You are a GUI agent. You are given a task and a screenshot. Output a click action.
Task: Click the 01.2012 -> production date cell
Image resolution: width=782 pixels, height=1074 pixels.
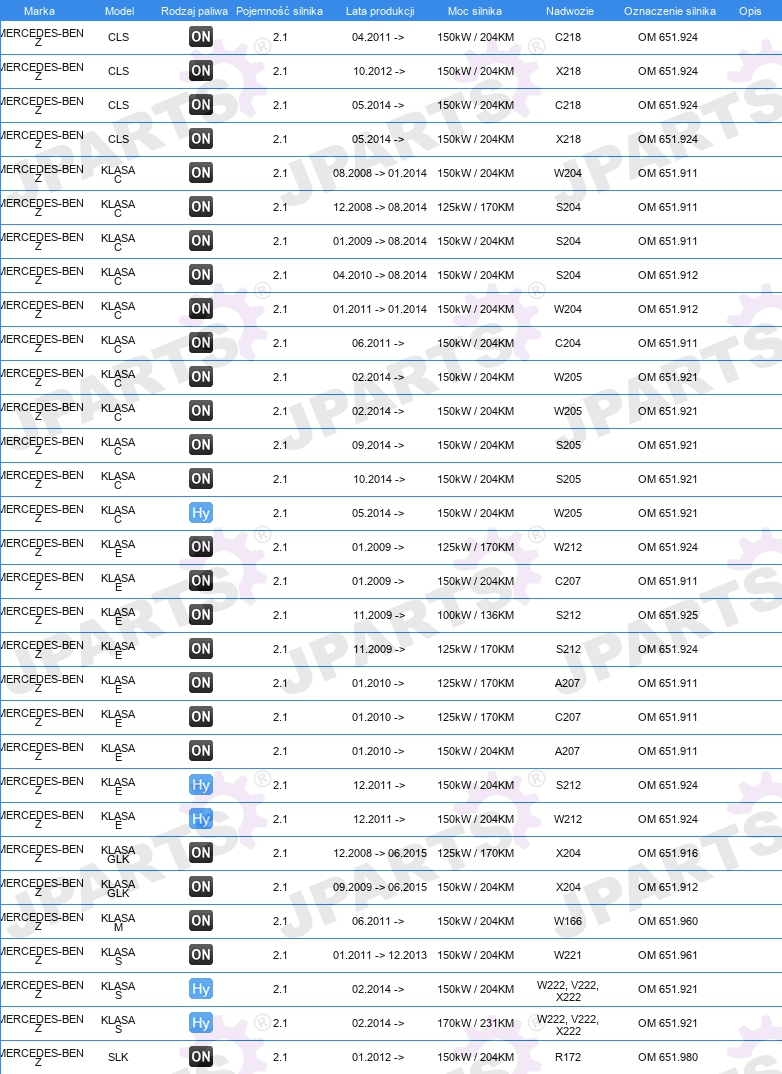click(x=378, y=1057)
